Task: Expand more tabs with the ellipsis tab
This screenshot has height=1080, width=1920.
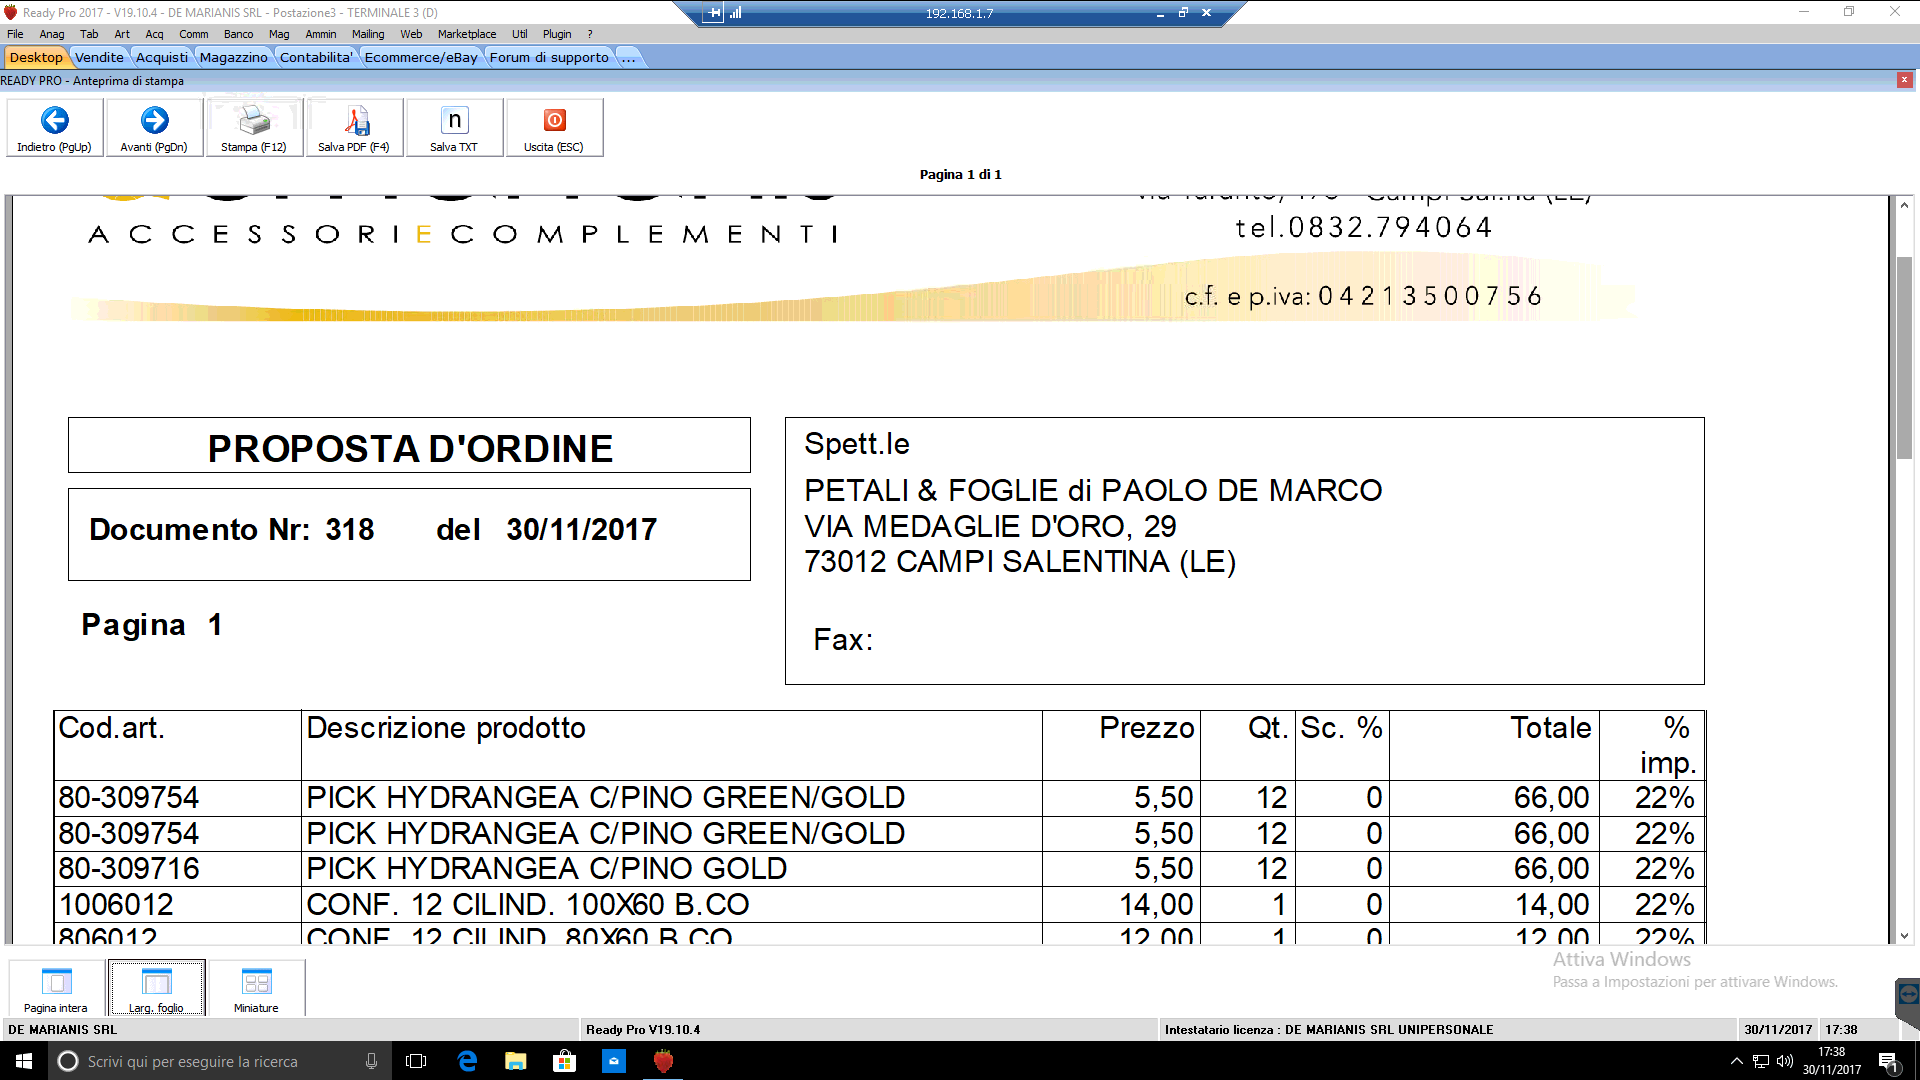Action: click(628, 57)
